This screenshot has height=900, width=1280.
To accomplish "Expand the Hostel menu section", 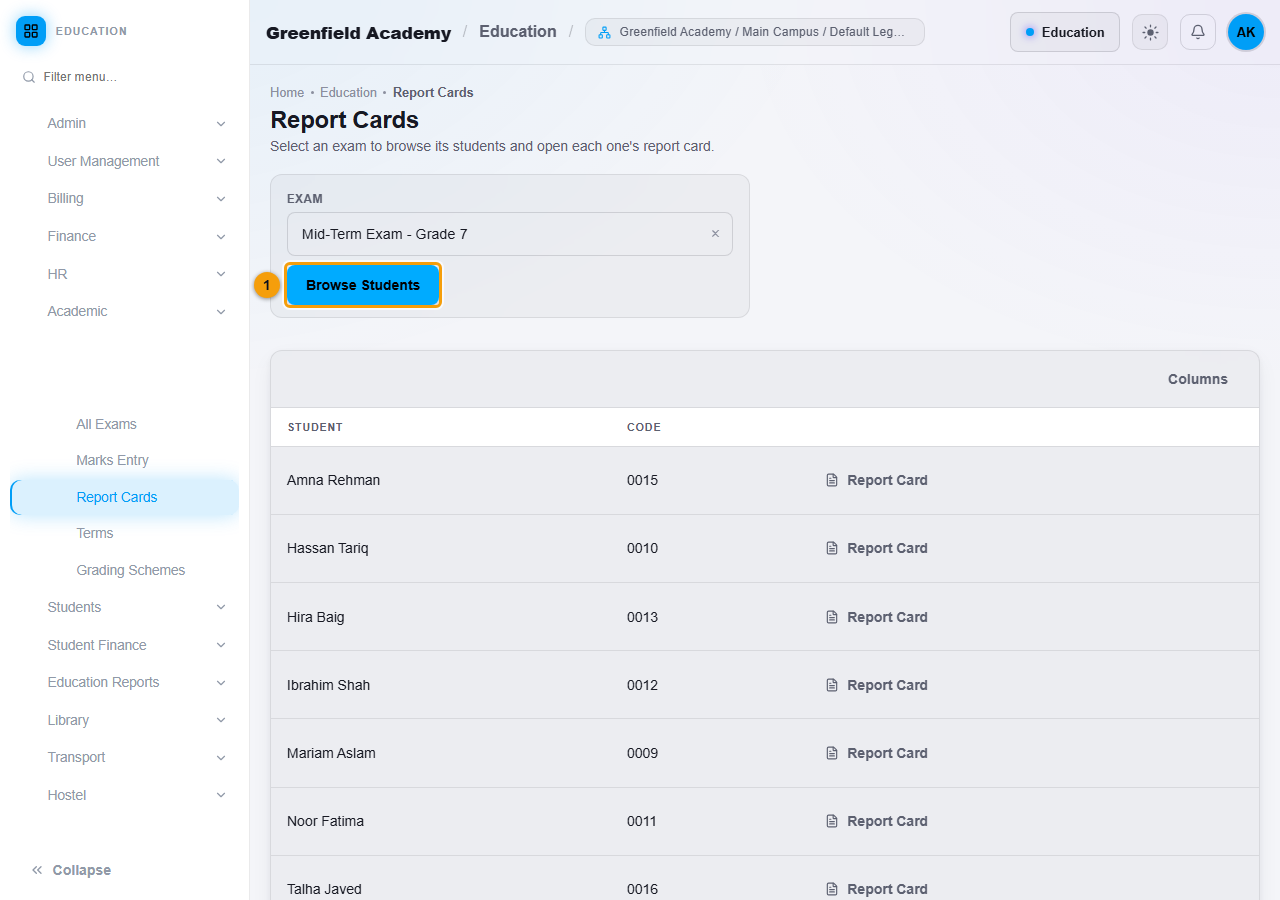I will tap(125, 795).
